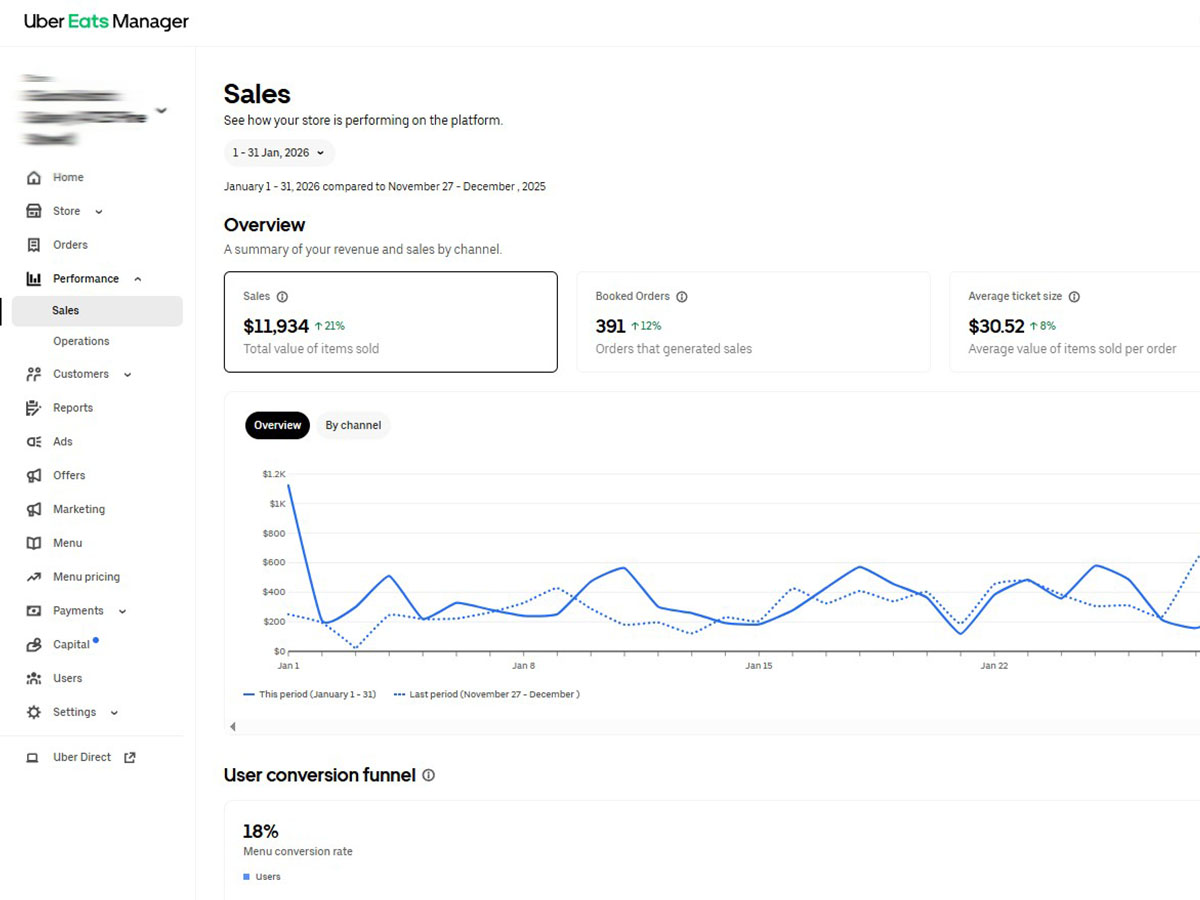Click the Users icon in sidebar
The image size is (1200, 900).
pyautogui.click(x=33, y=678)
